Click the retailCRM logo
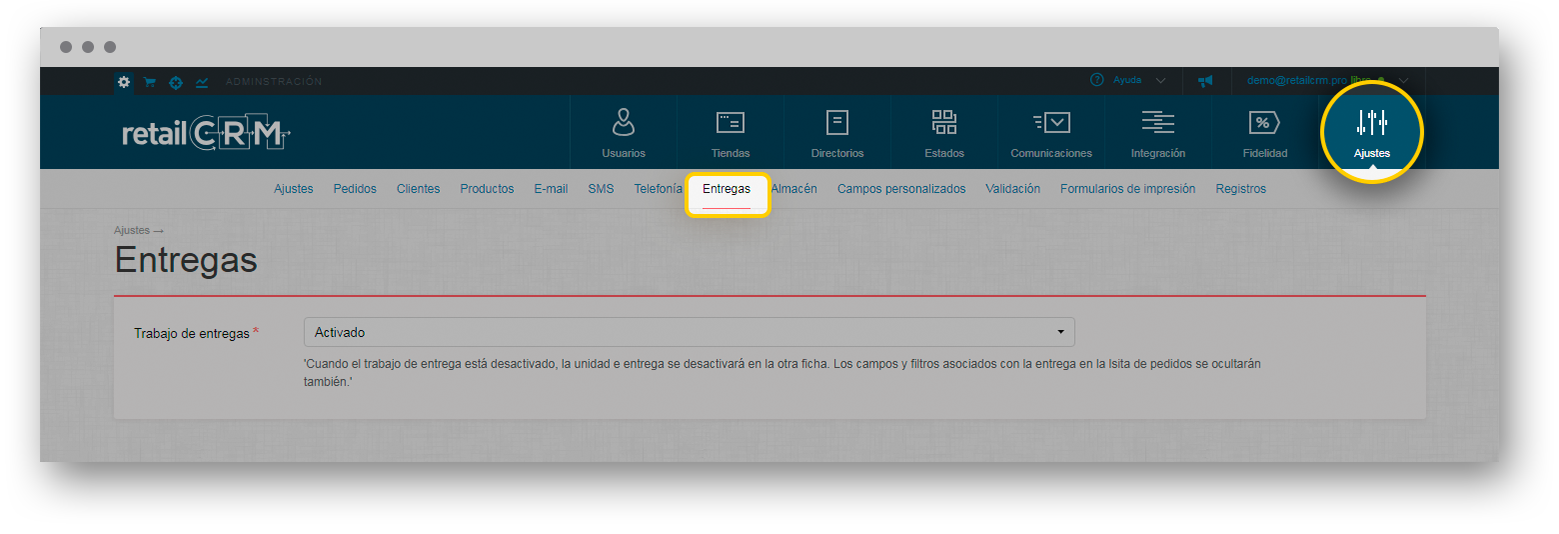The image size is (1559, 534). point(206,133)
